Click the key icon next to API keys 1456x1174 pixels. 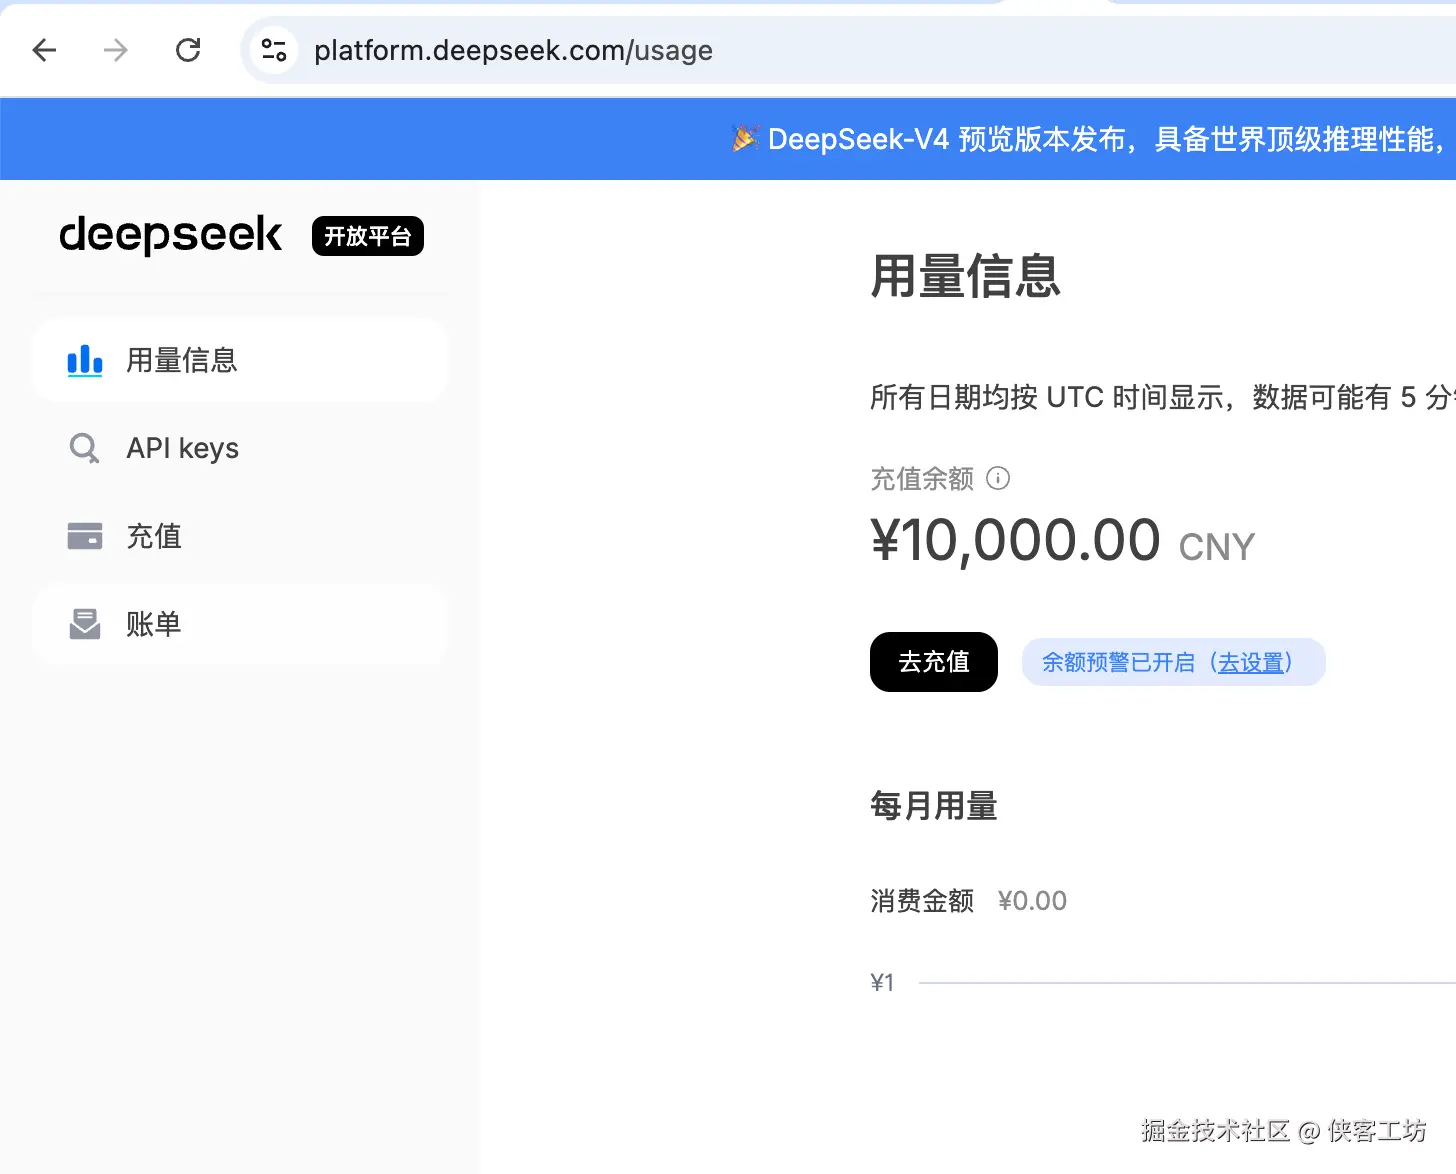point(84,448)
